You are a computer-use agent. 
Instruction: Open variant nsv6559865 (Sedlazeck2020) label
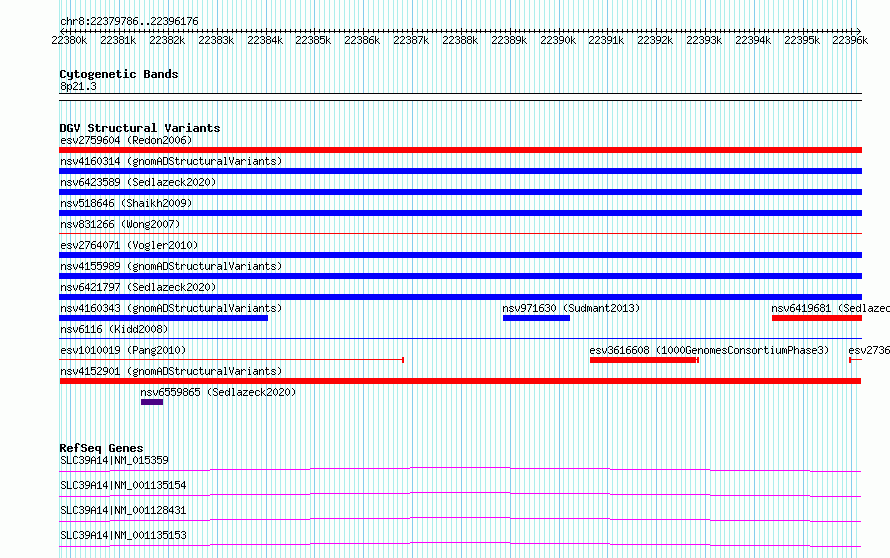[x=218, y=392]
